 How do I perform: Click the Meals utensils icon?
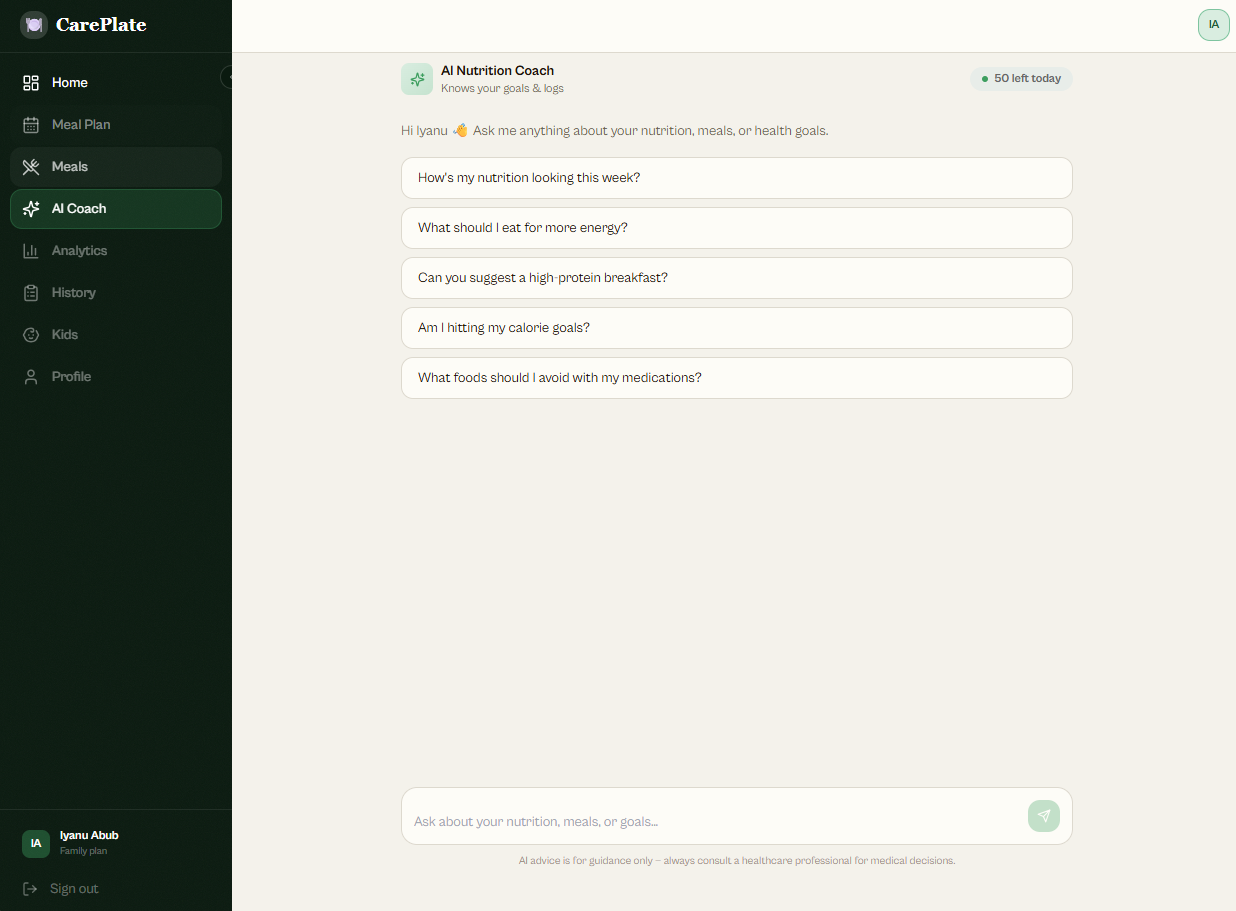(32, 166)
